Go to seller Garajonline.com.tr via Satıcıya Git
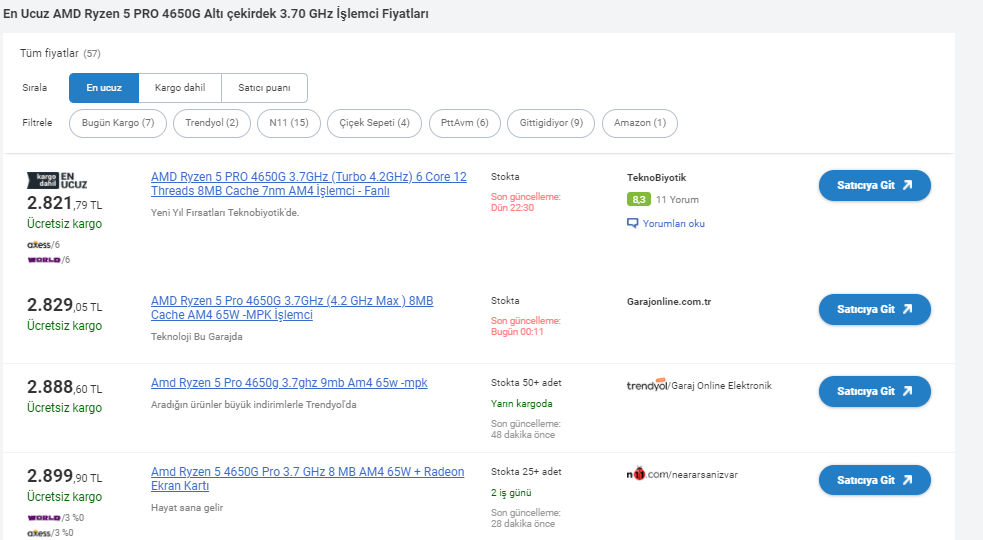This screenshot has height=540, width=983. click(875, 309)
